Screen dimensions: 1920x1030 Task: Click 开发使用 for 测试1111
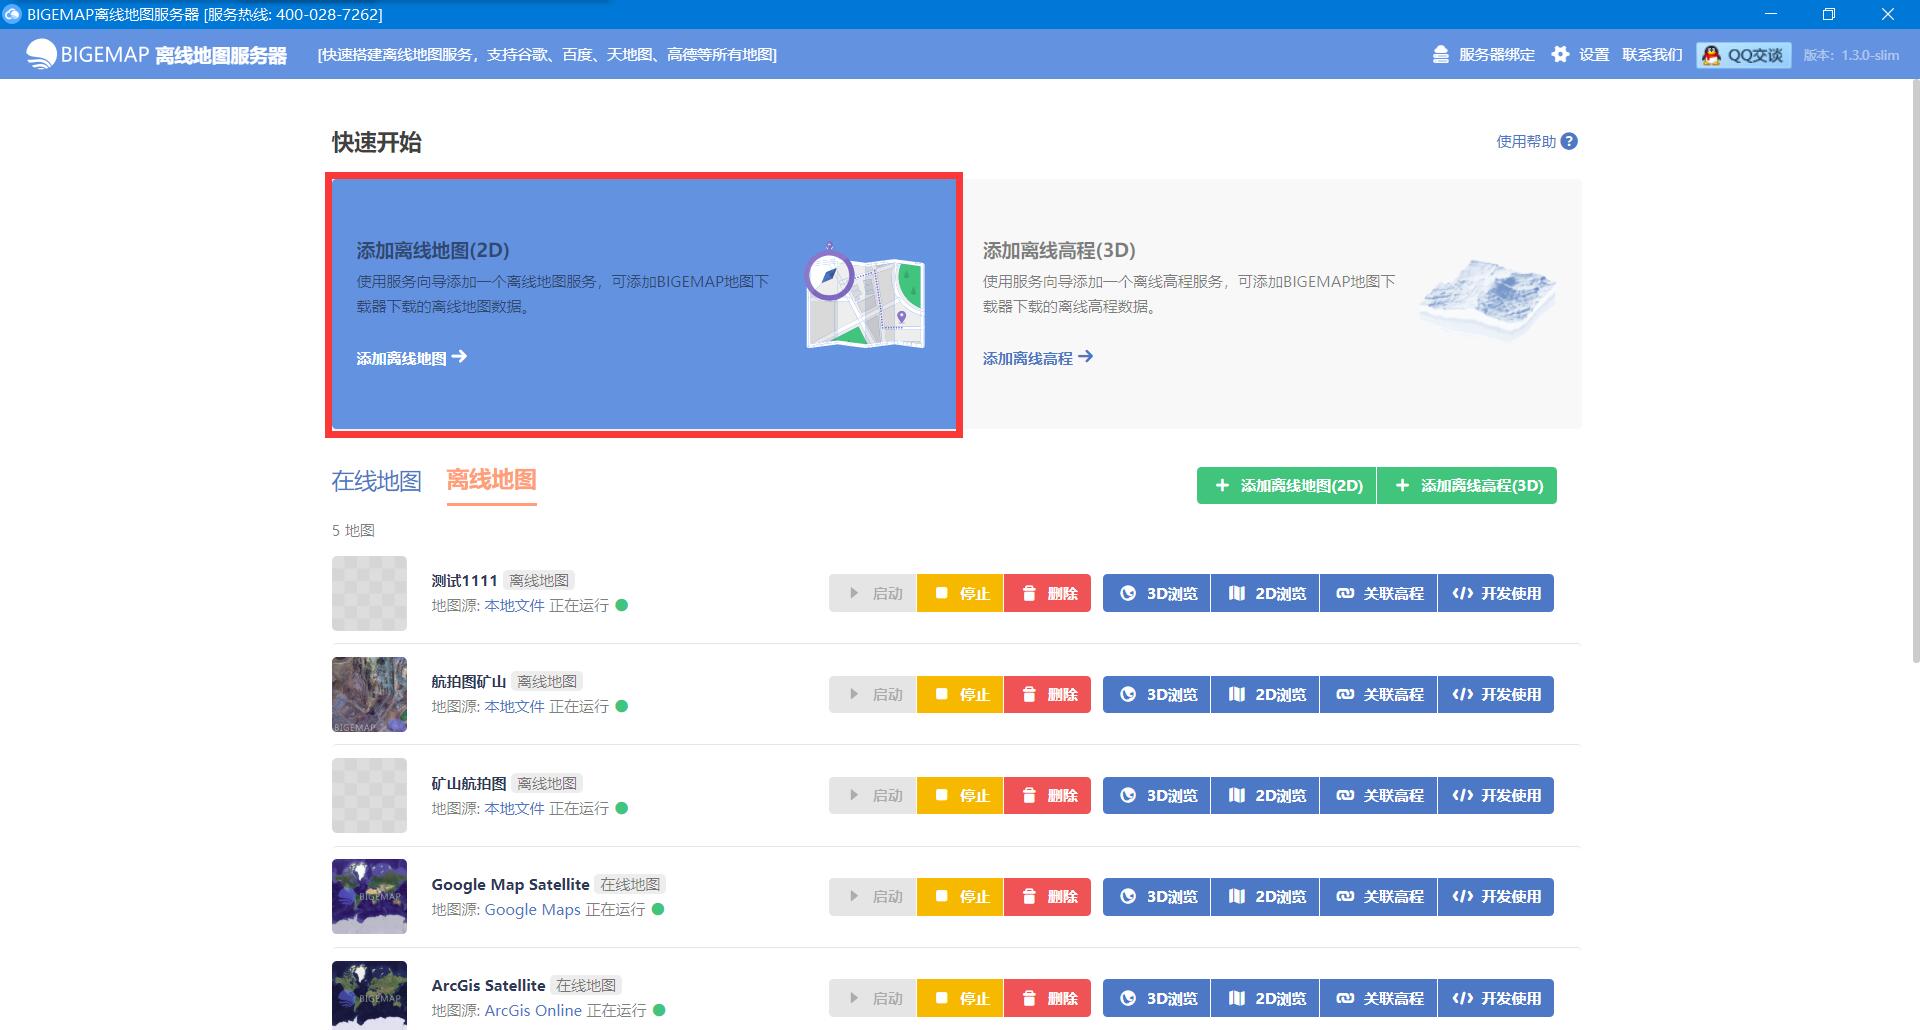1496,593
